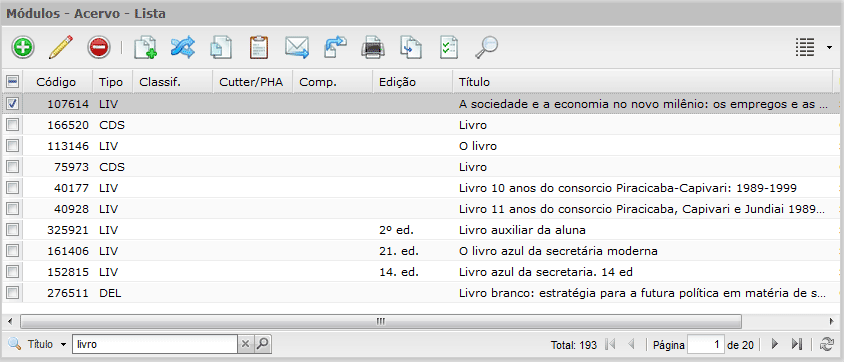Click the checklist document icon
844x362 pixels.
point(449,47)
